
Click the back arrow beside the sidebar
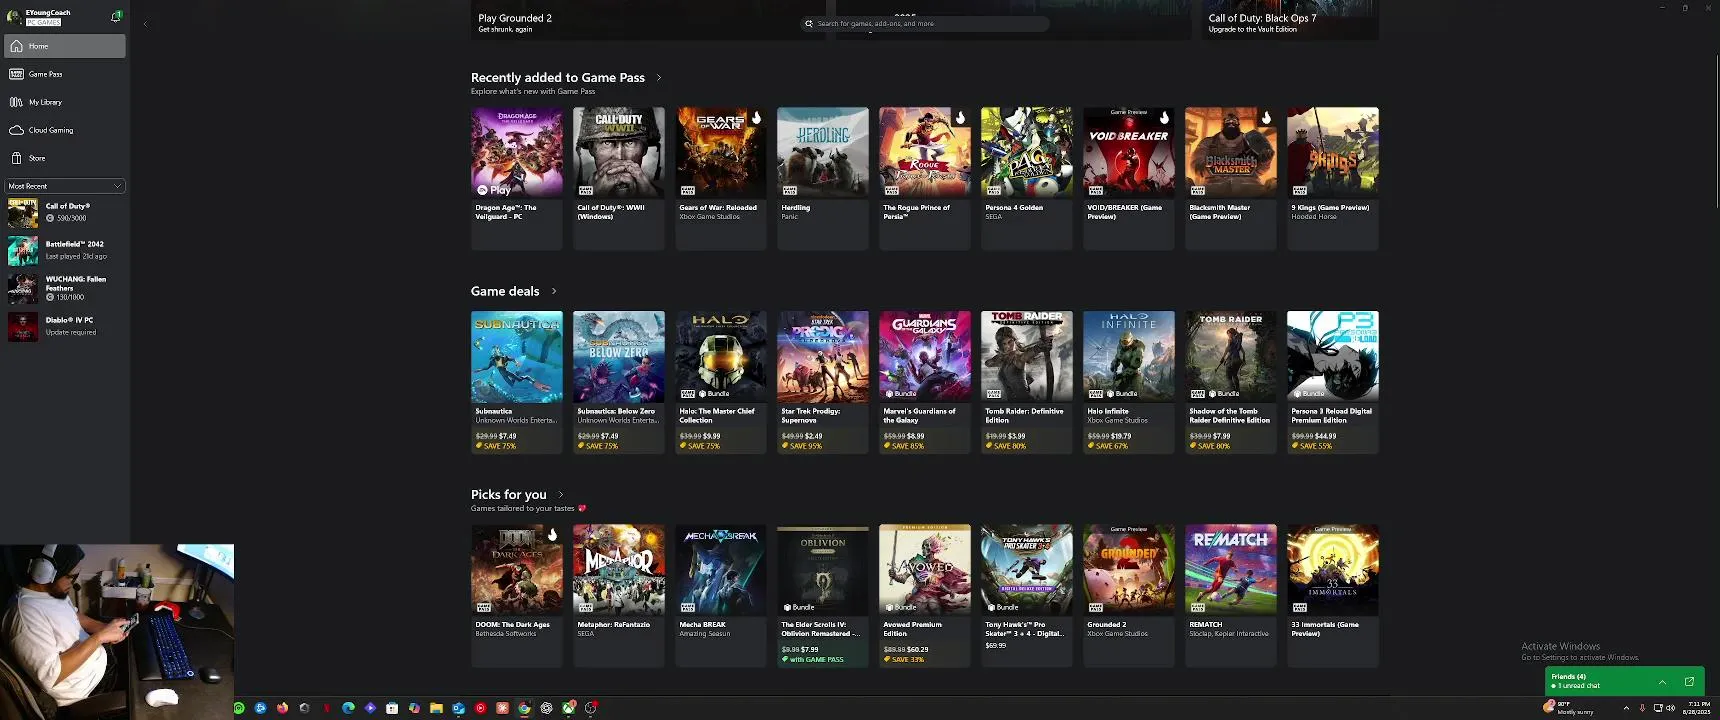[145, 24]
